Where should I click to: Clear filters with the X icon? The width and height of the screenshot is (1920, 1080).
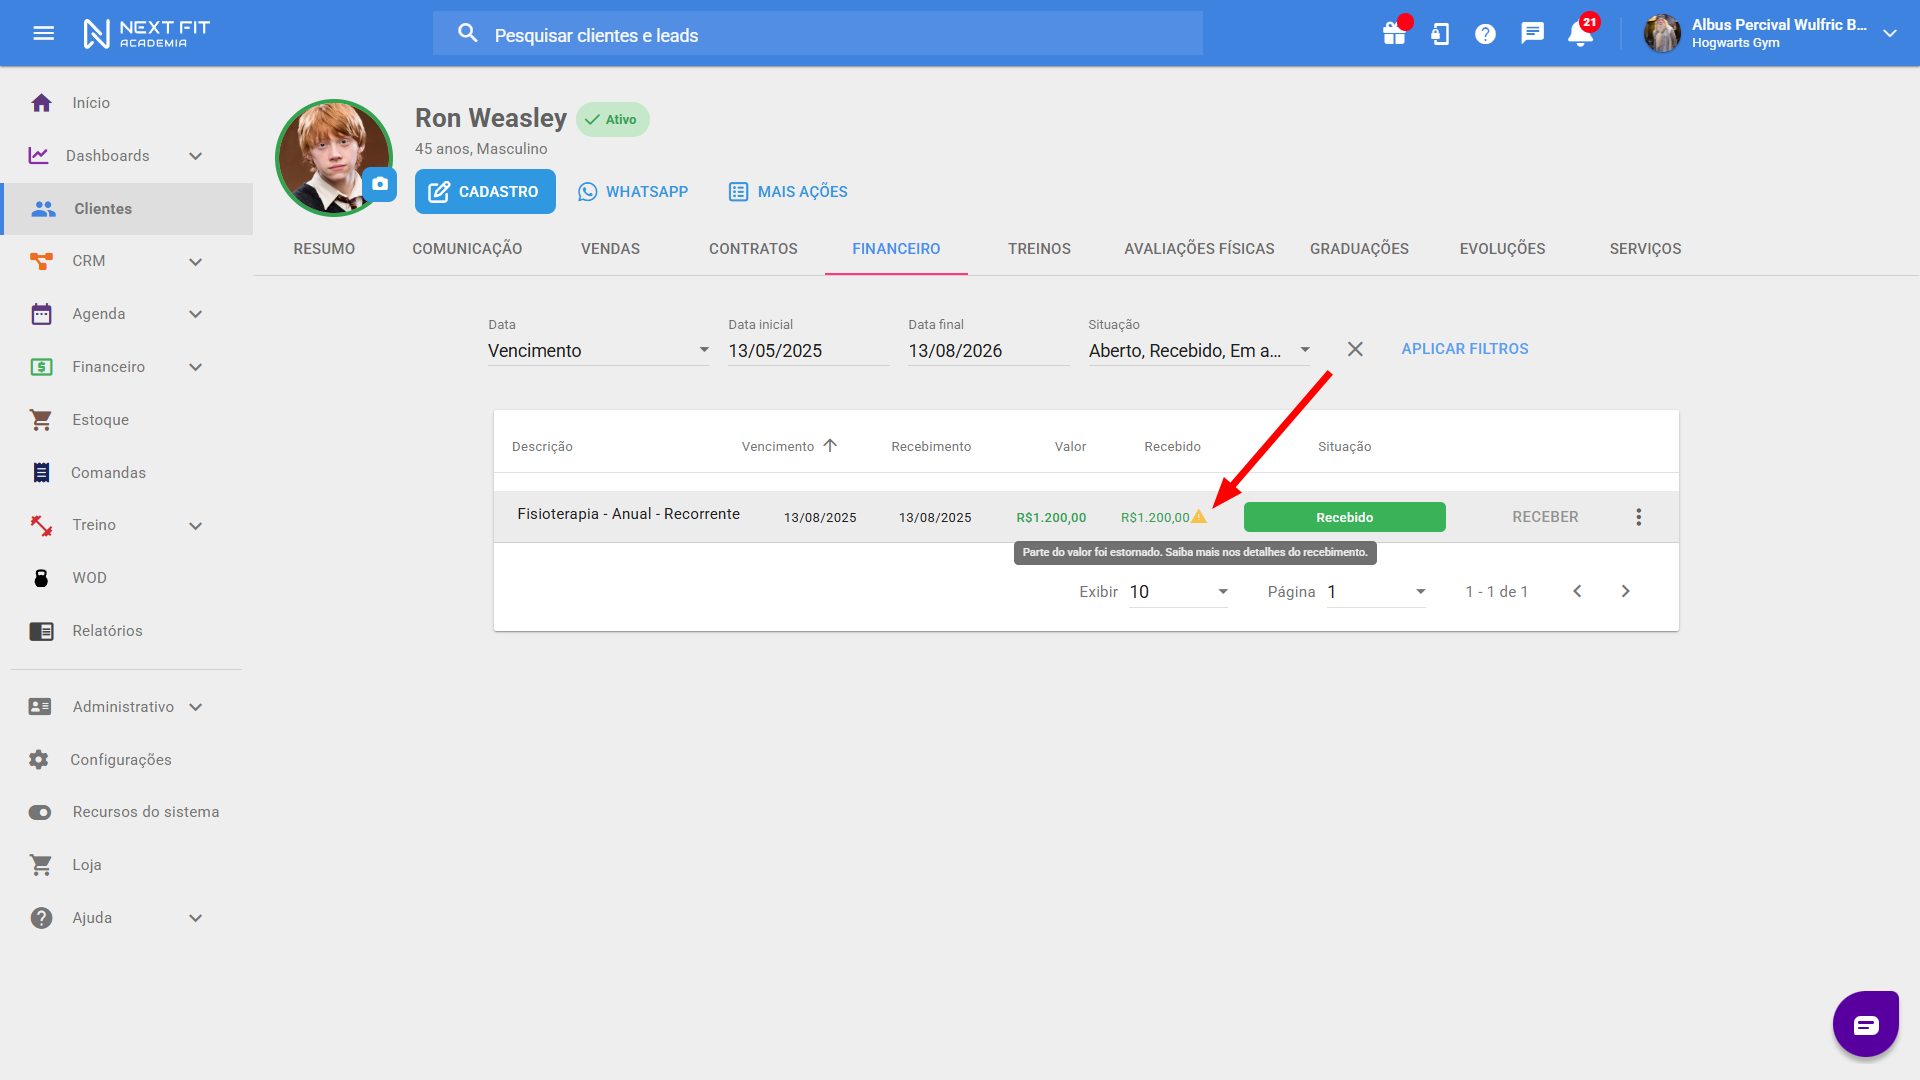click(1355, 349)
